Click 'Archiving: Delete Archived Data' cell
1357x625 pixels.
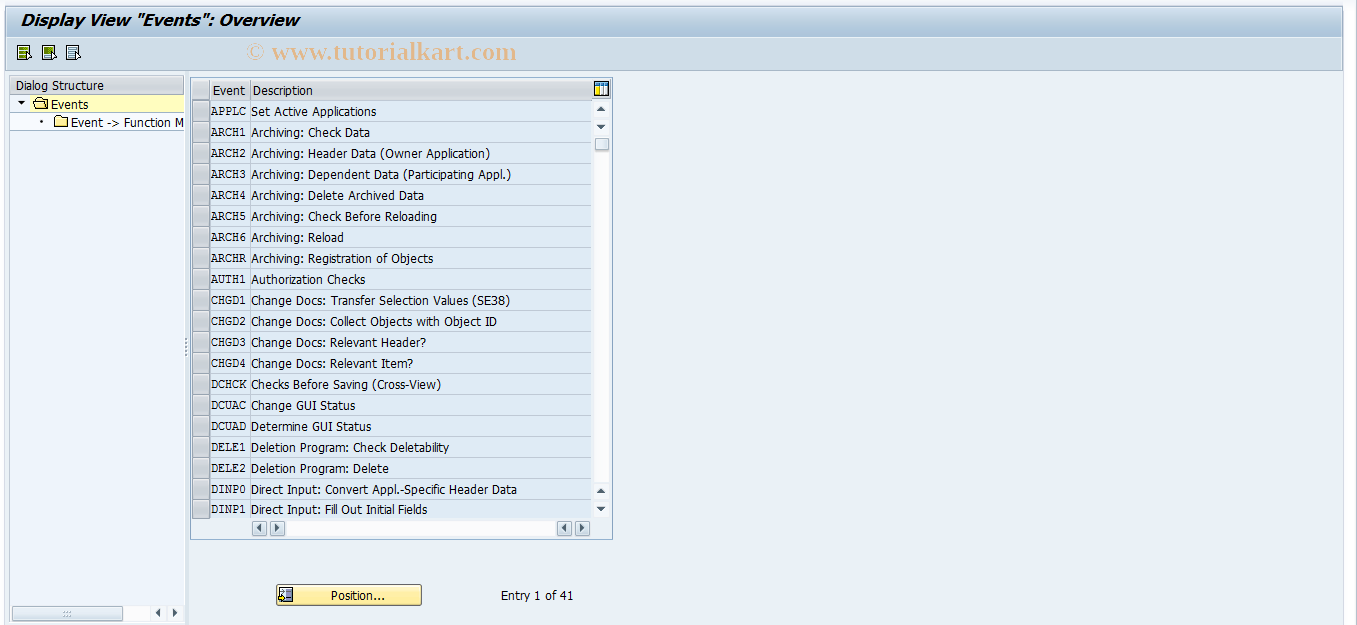pyautogui.click(x=420, y=195)
